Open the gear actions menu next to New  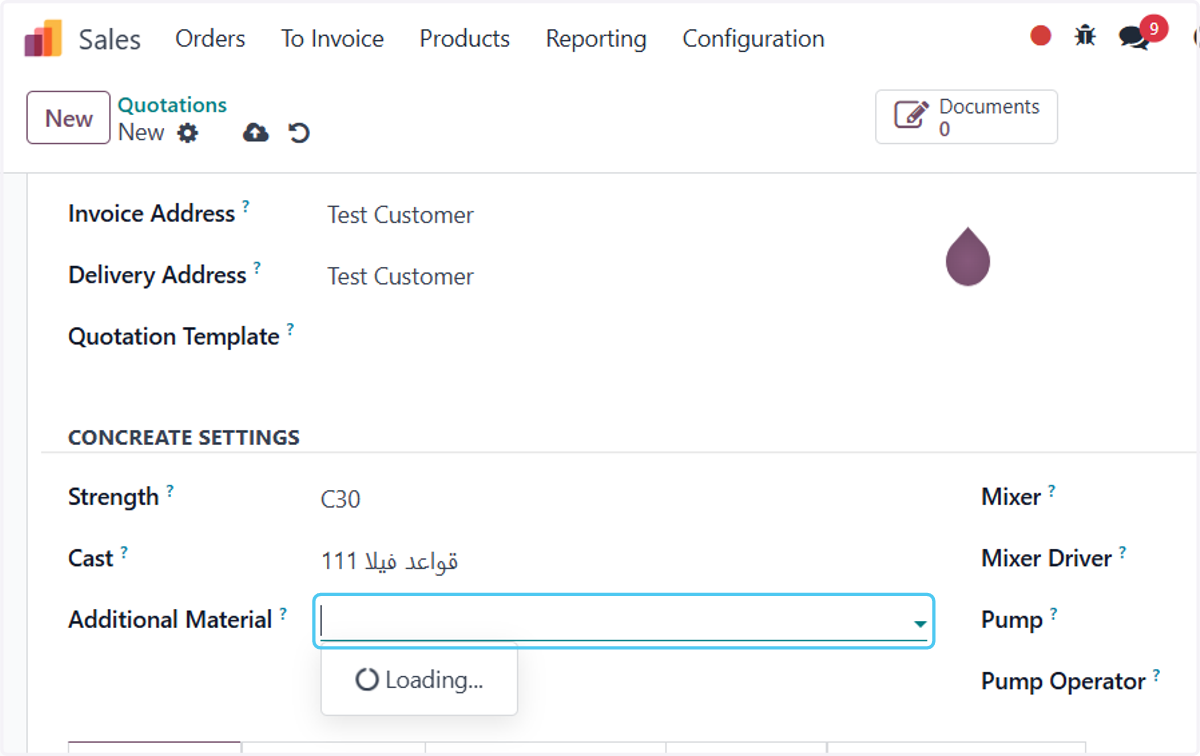(188, 133)
